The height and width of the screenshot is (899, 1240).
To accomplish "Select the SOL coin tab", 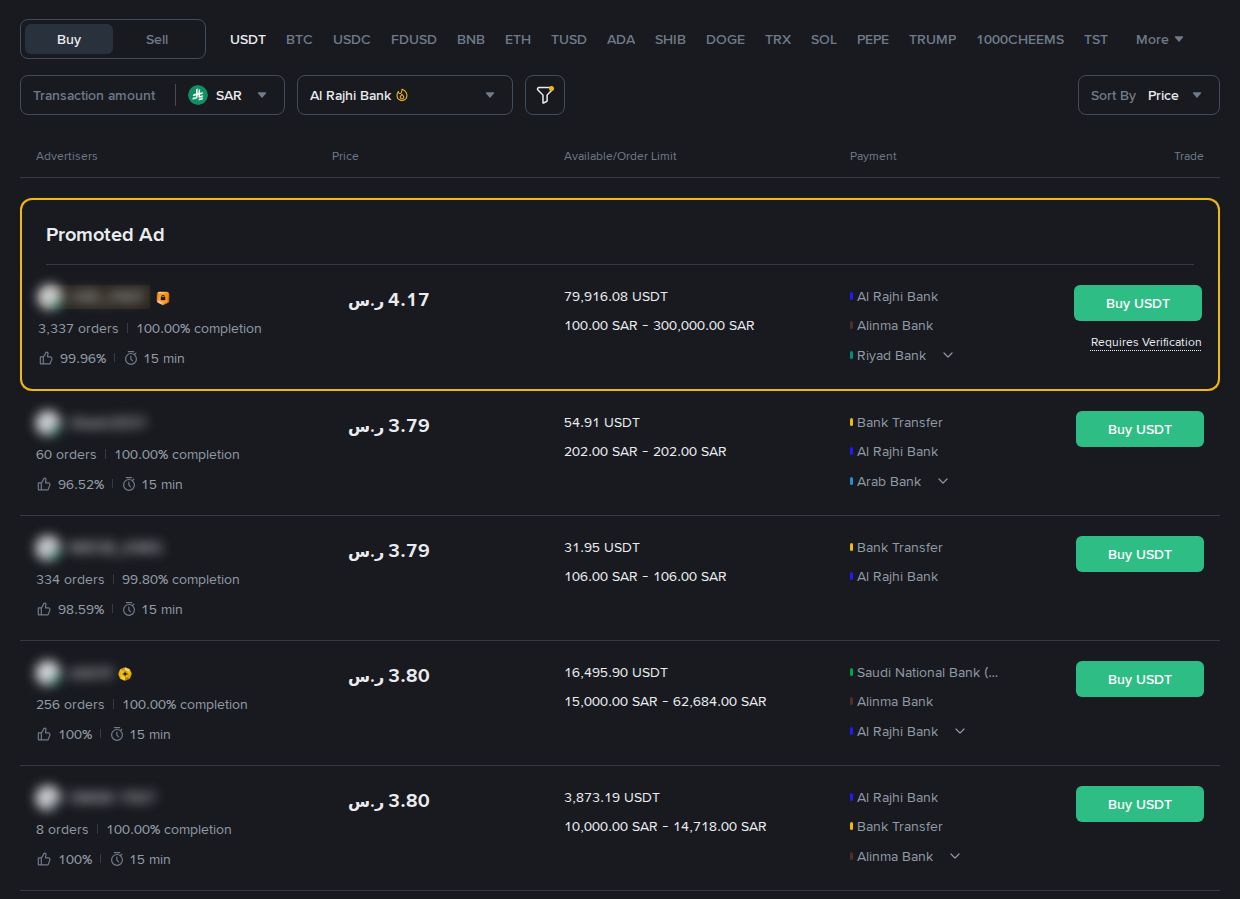I will (x=824, y=39).
